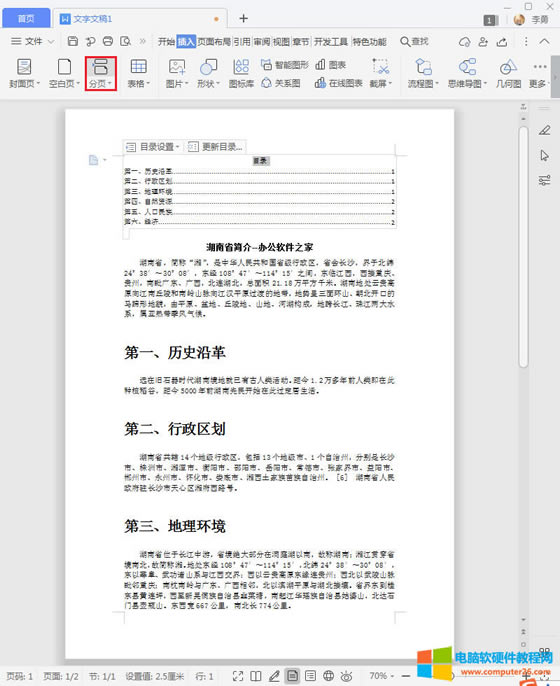Click the save icon in quick toolbar

click(73, 41)
